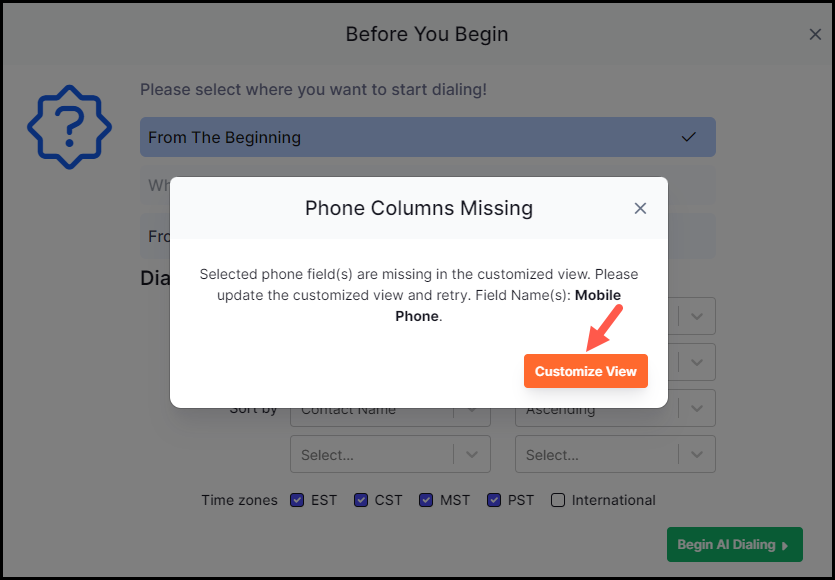Open the second left Select... dropdown
Screen dimensions: 835x580
[x=390, y=454]
